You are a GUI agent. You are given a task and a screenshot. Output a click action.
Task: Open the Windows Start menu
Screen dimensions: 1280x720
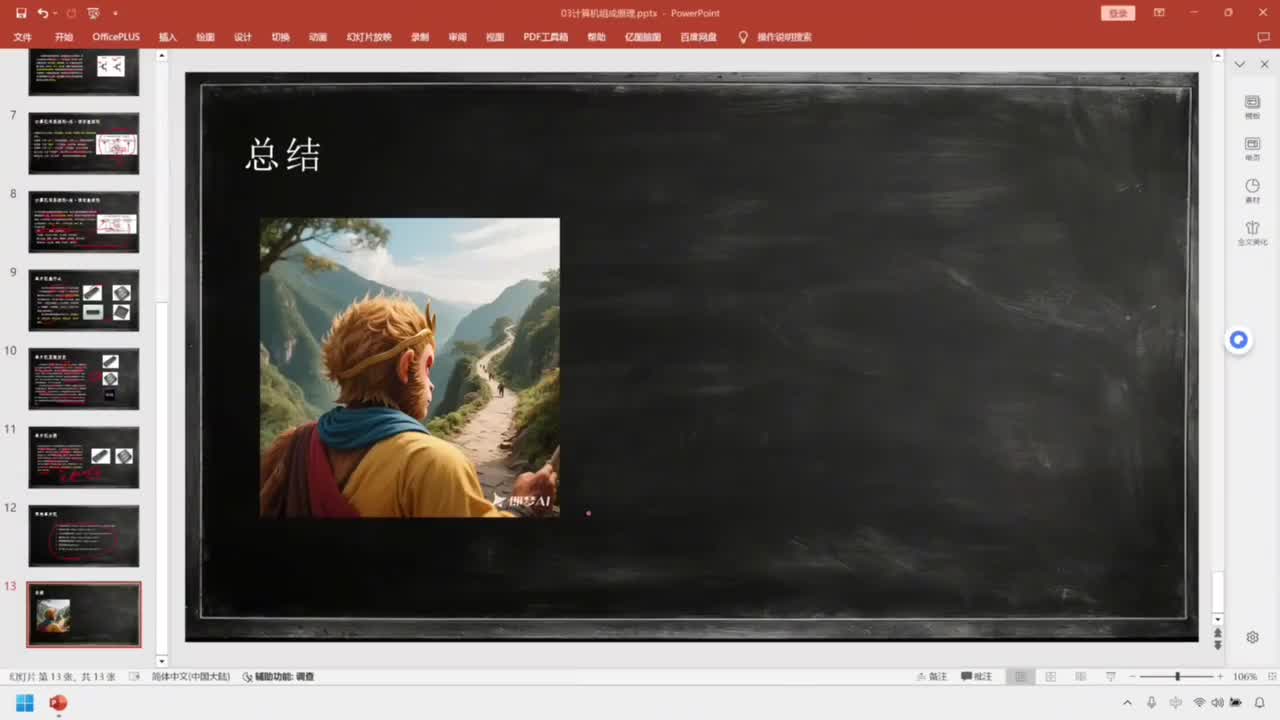24,703
